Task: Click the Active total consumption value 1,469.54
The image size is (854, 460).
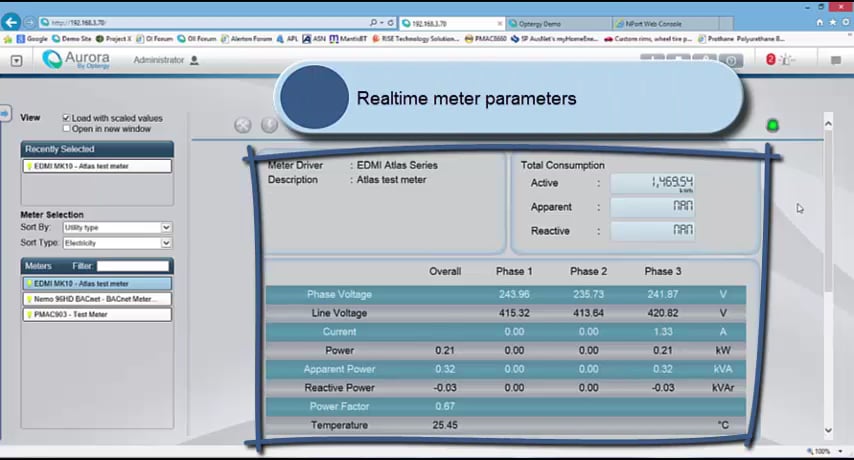Action: pos(652,183)
